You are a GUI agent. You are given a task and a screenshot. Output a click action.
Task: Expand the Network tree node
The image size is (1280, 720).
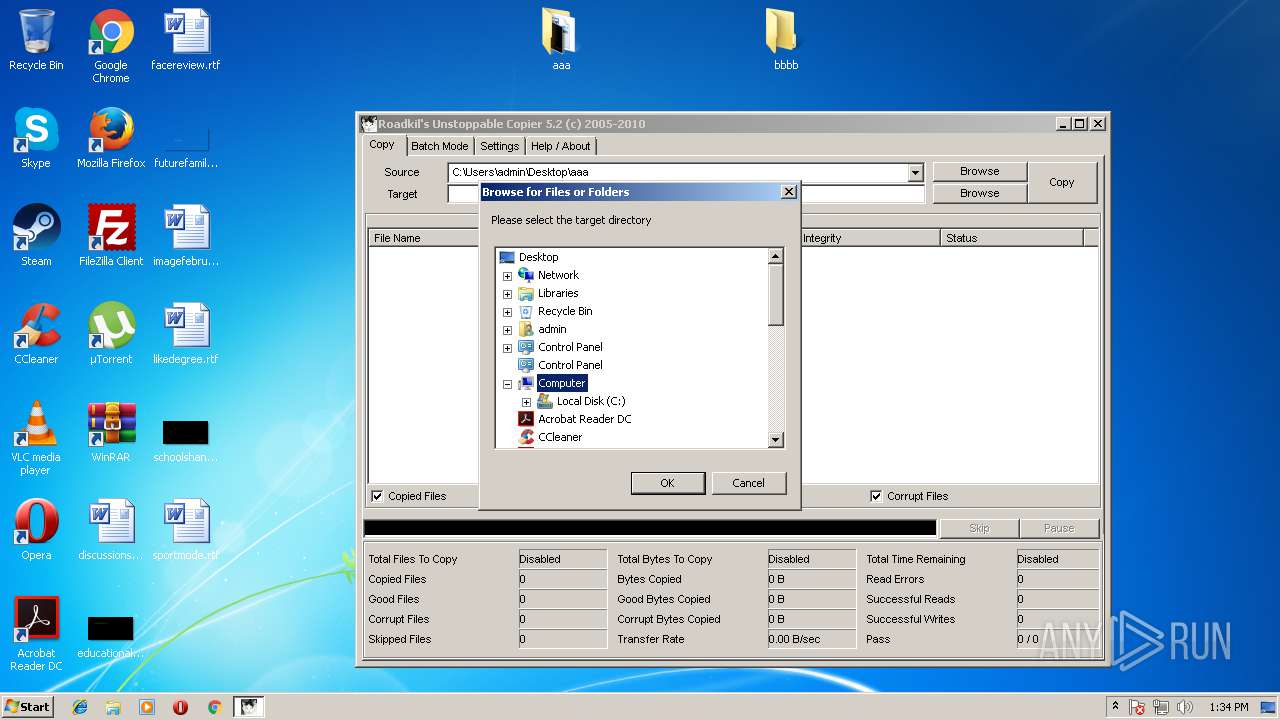pyautogui.click(x=507, y=276)
